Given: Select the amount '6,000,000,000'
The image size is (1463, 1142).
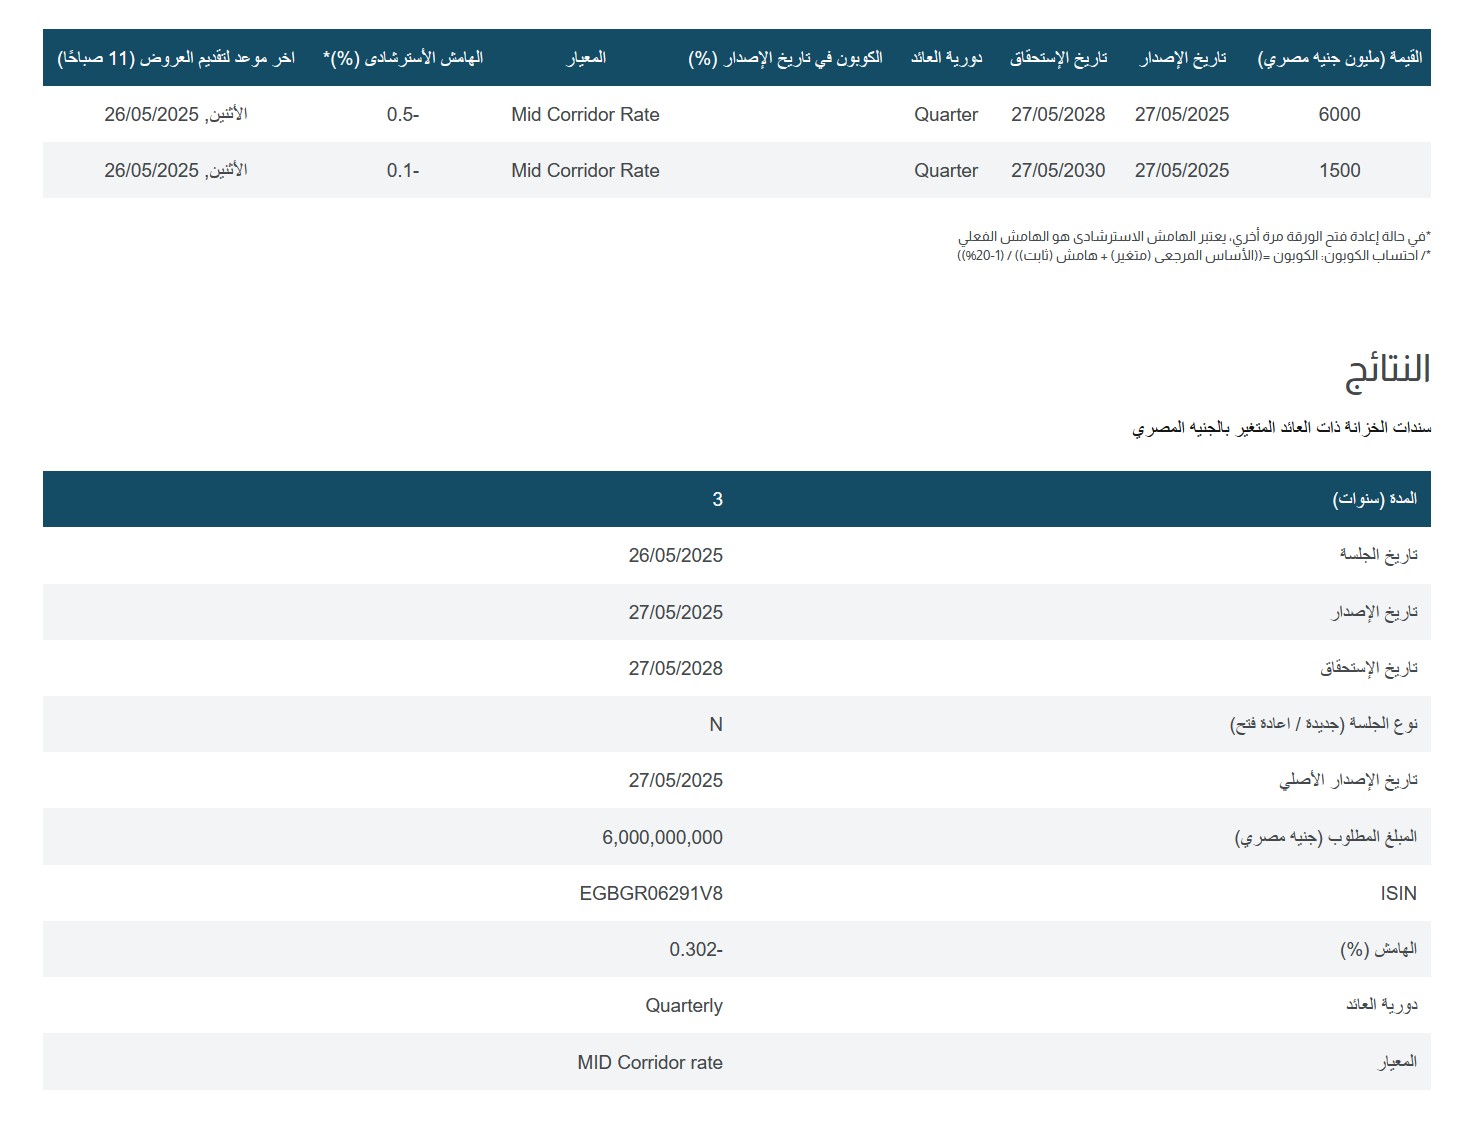Looking at the screenshot, I should (x=662, y=837).
